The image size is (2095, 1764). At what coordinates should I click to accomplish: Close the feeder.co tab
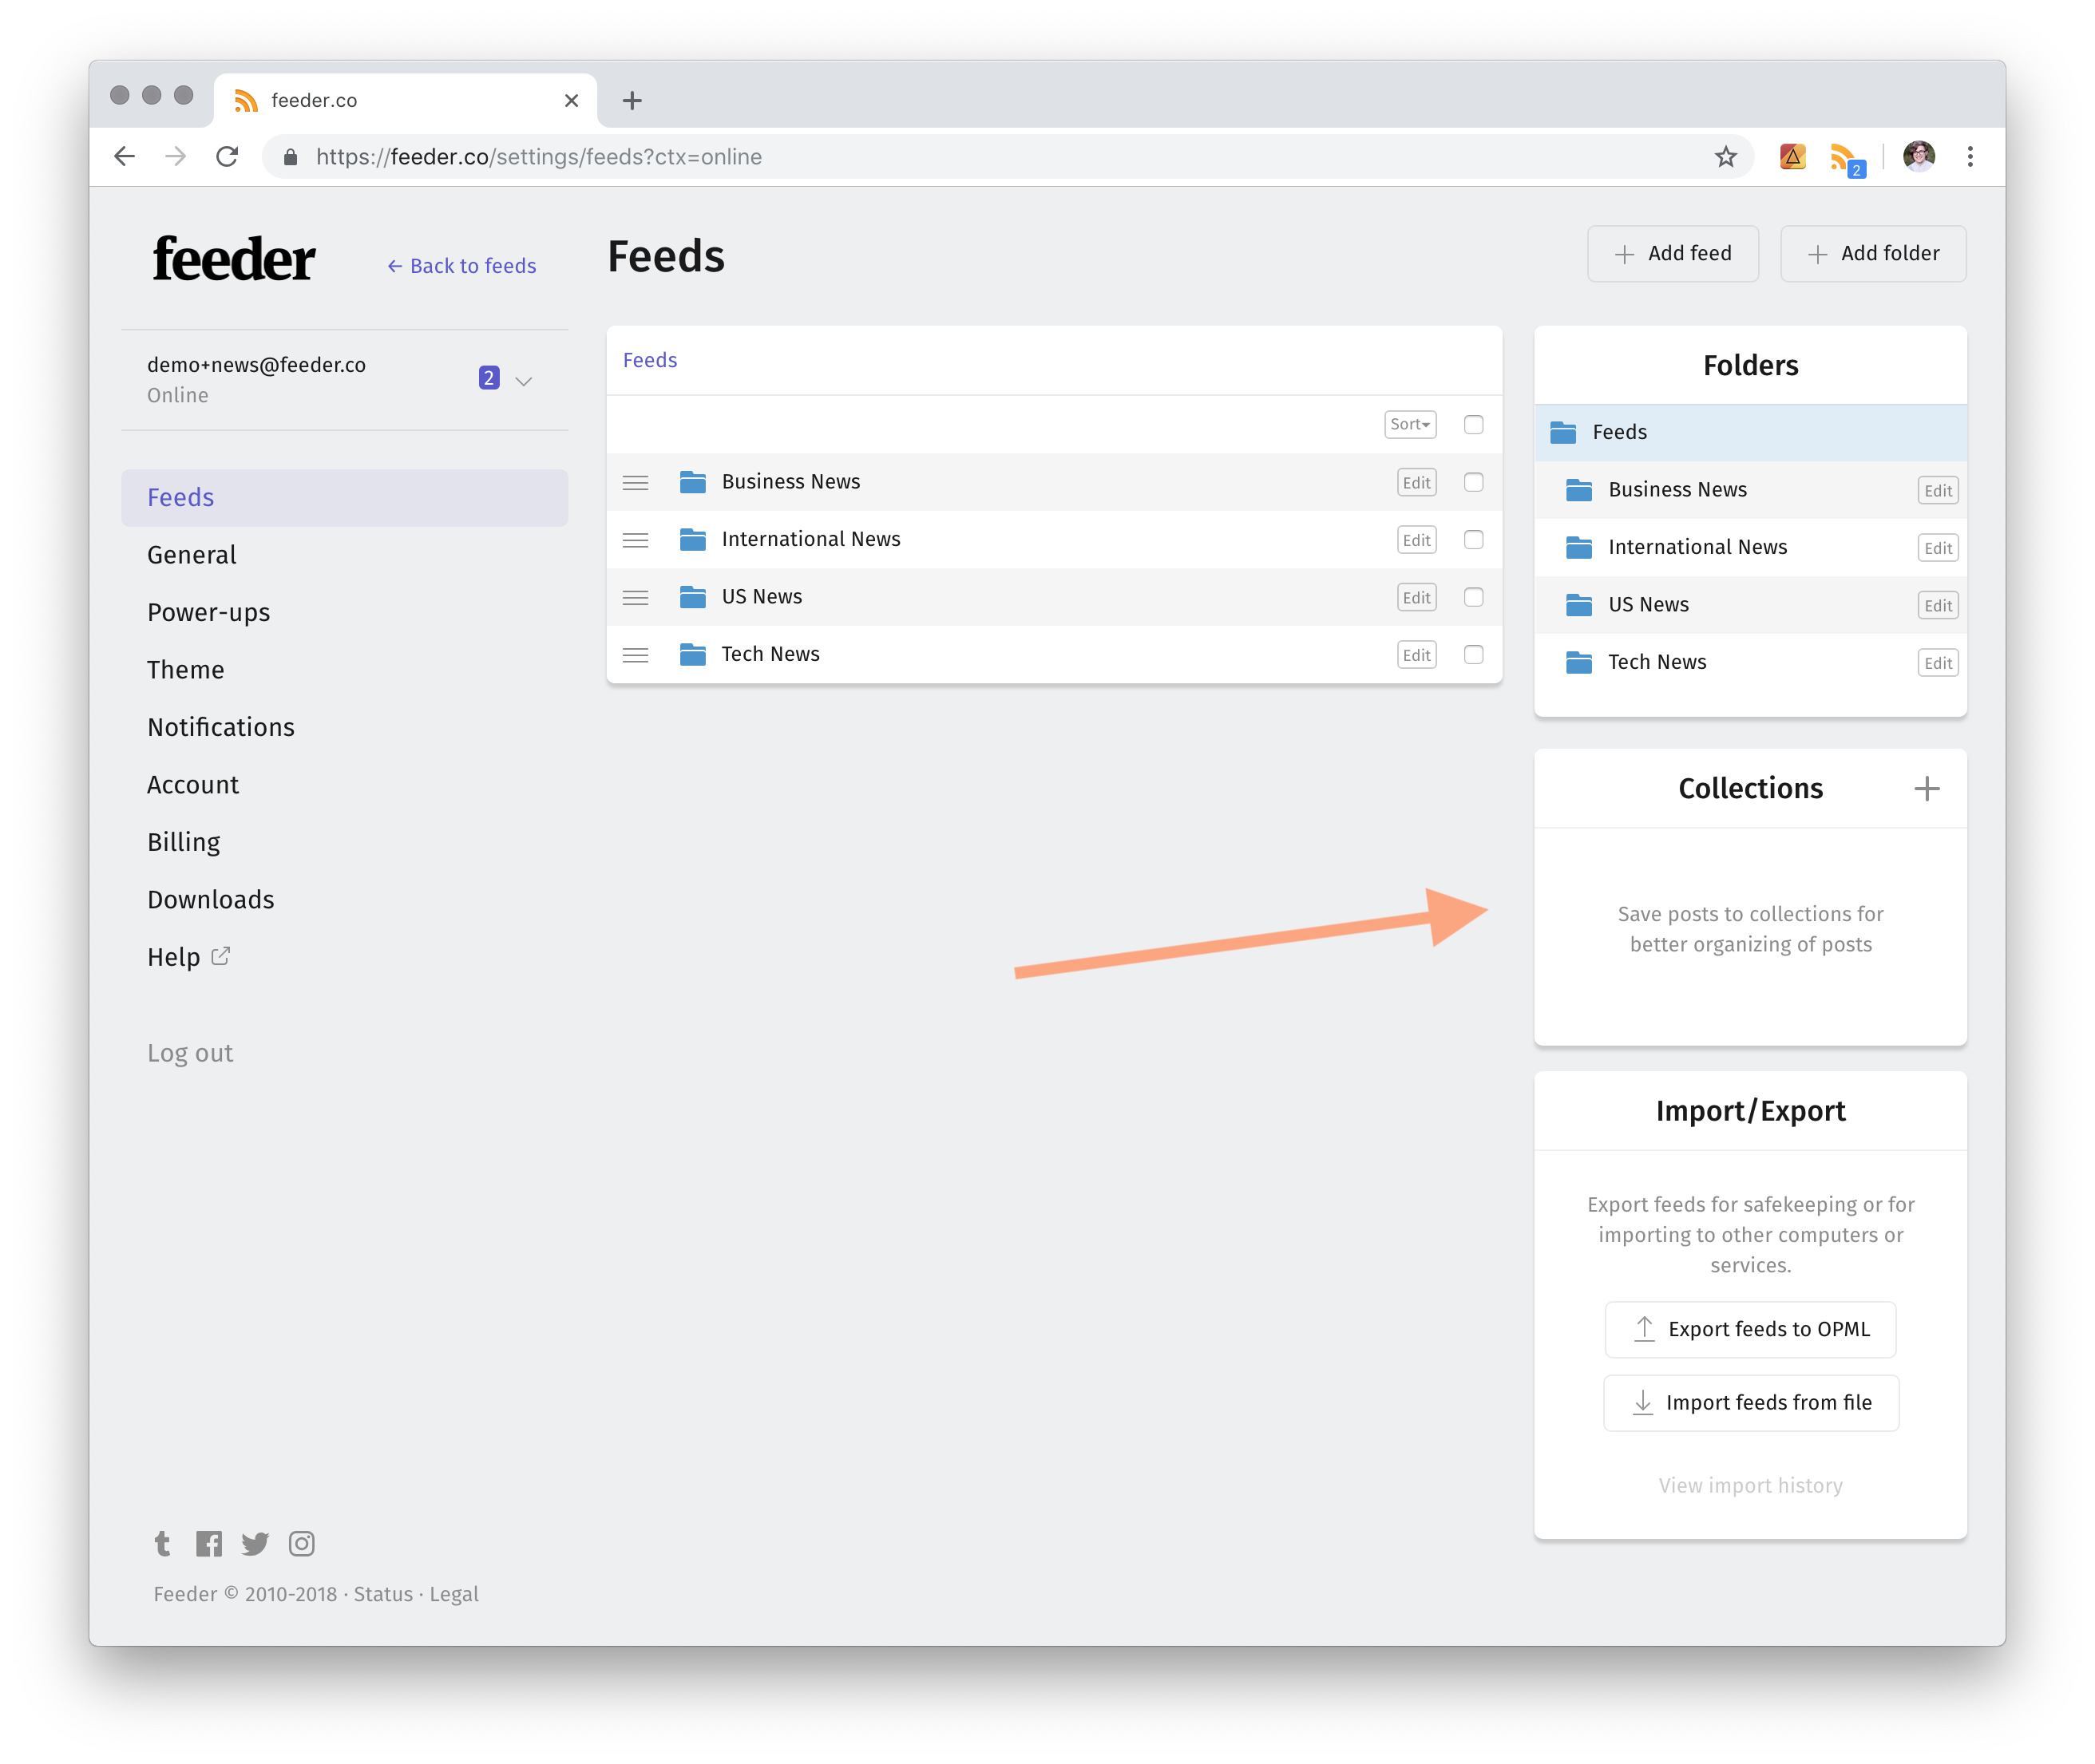[571, 100]
